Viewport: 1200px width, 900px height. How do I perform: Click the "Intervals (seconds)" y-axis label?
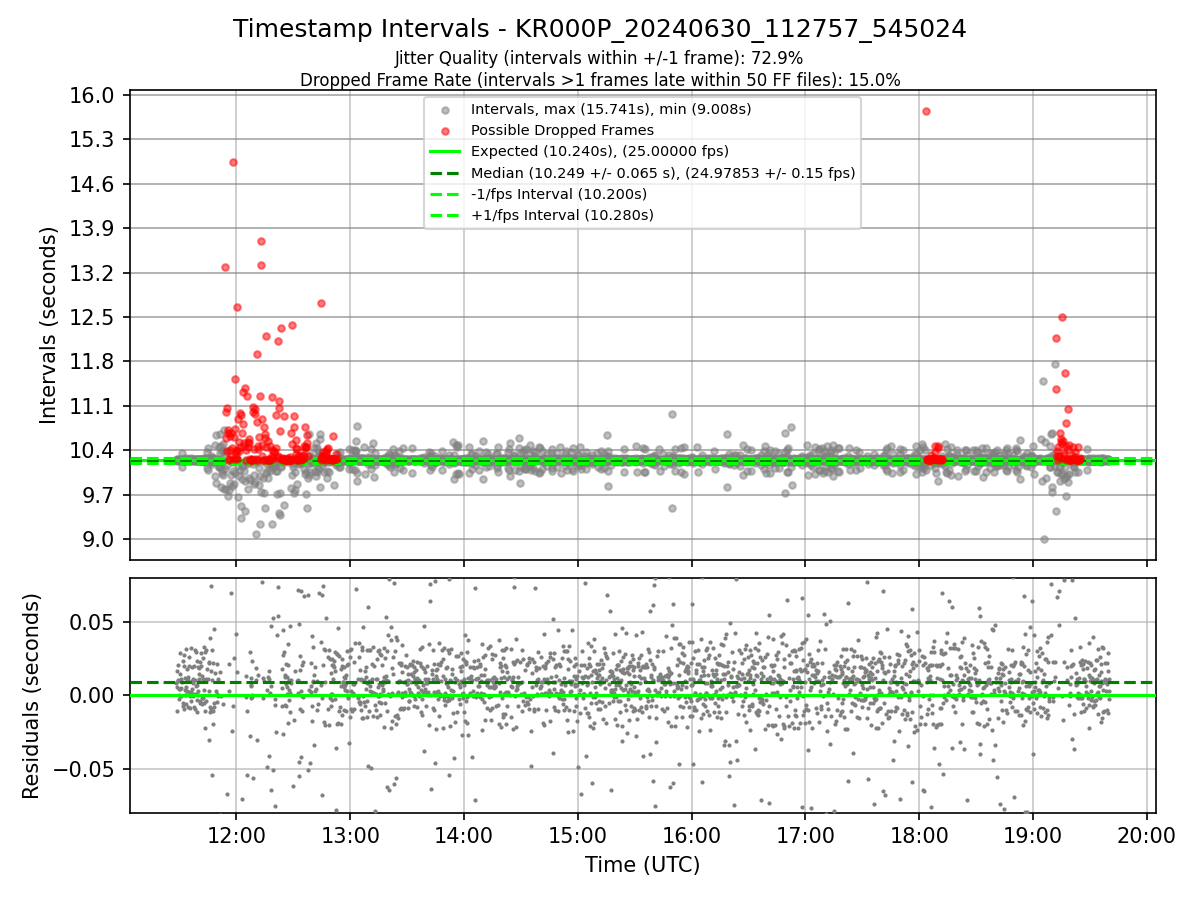(x=48, y=325)
